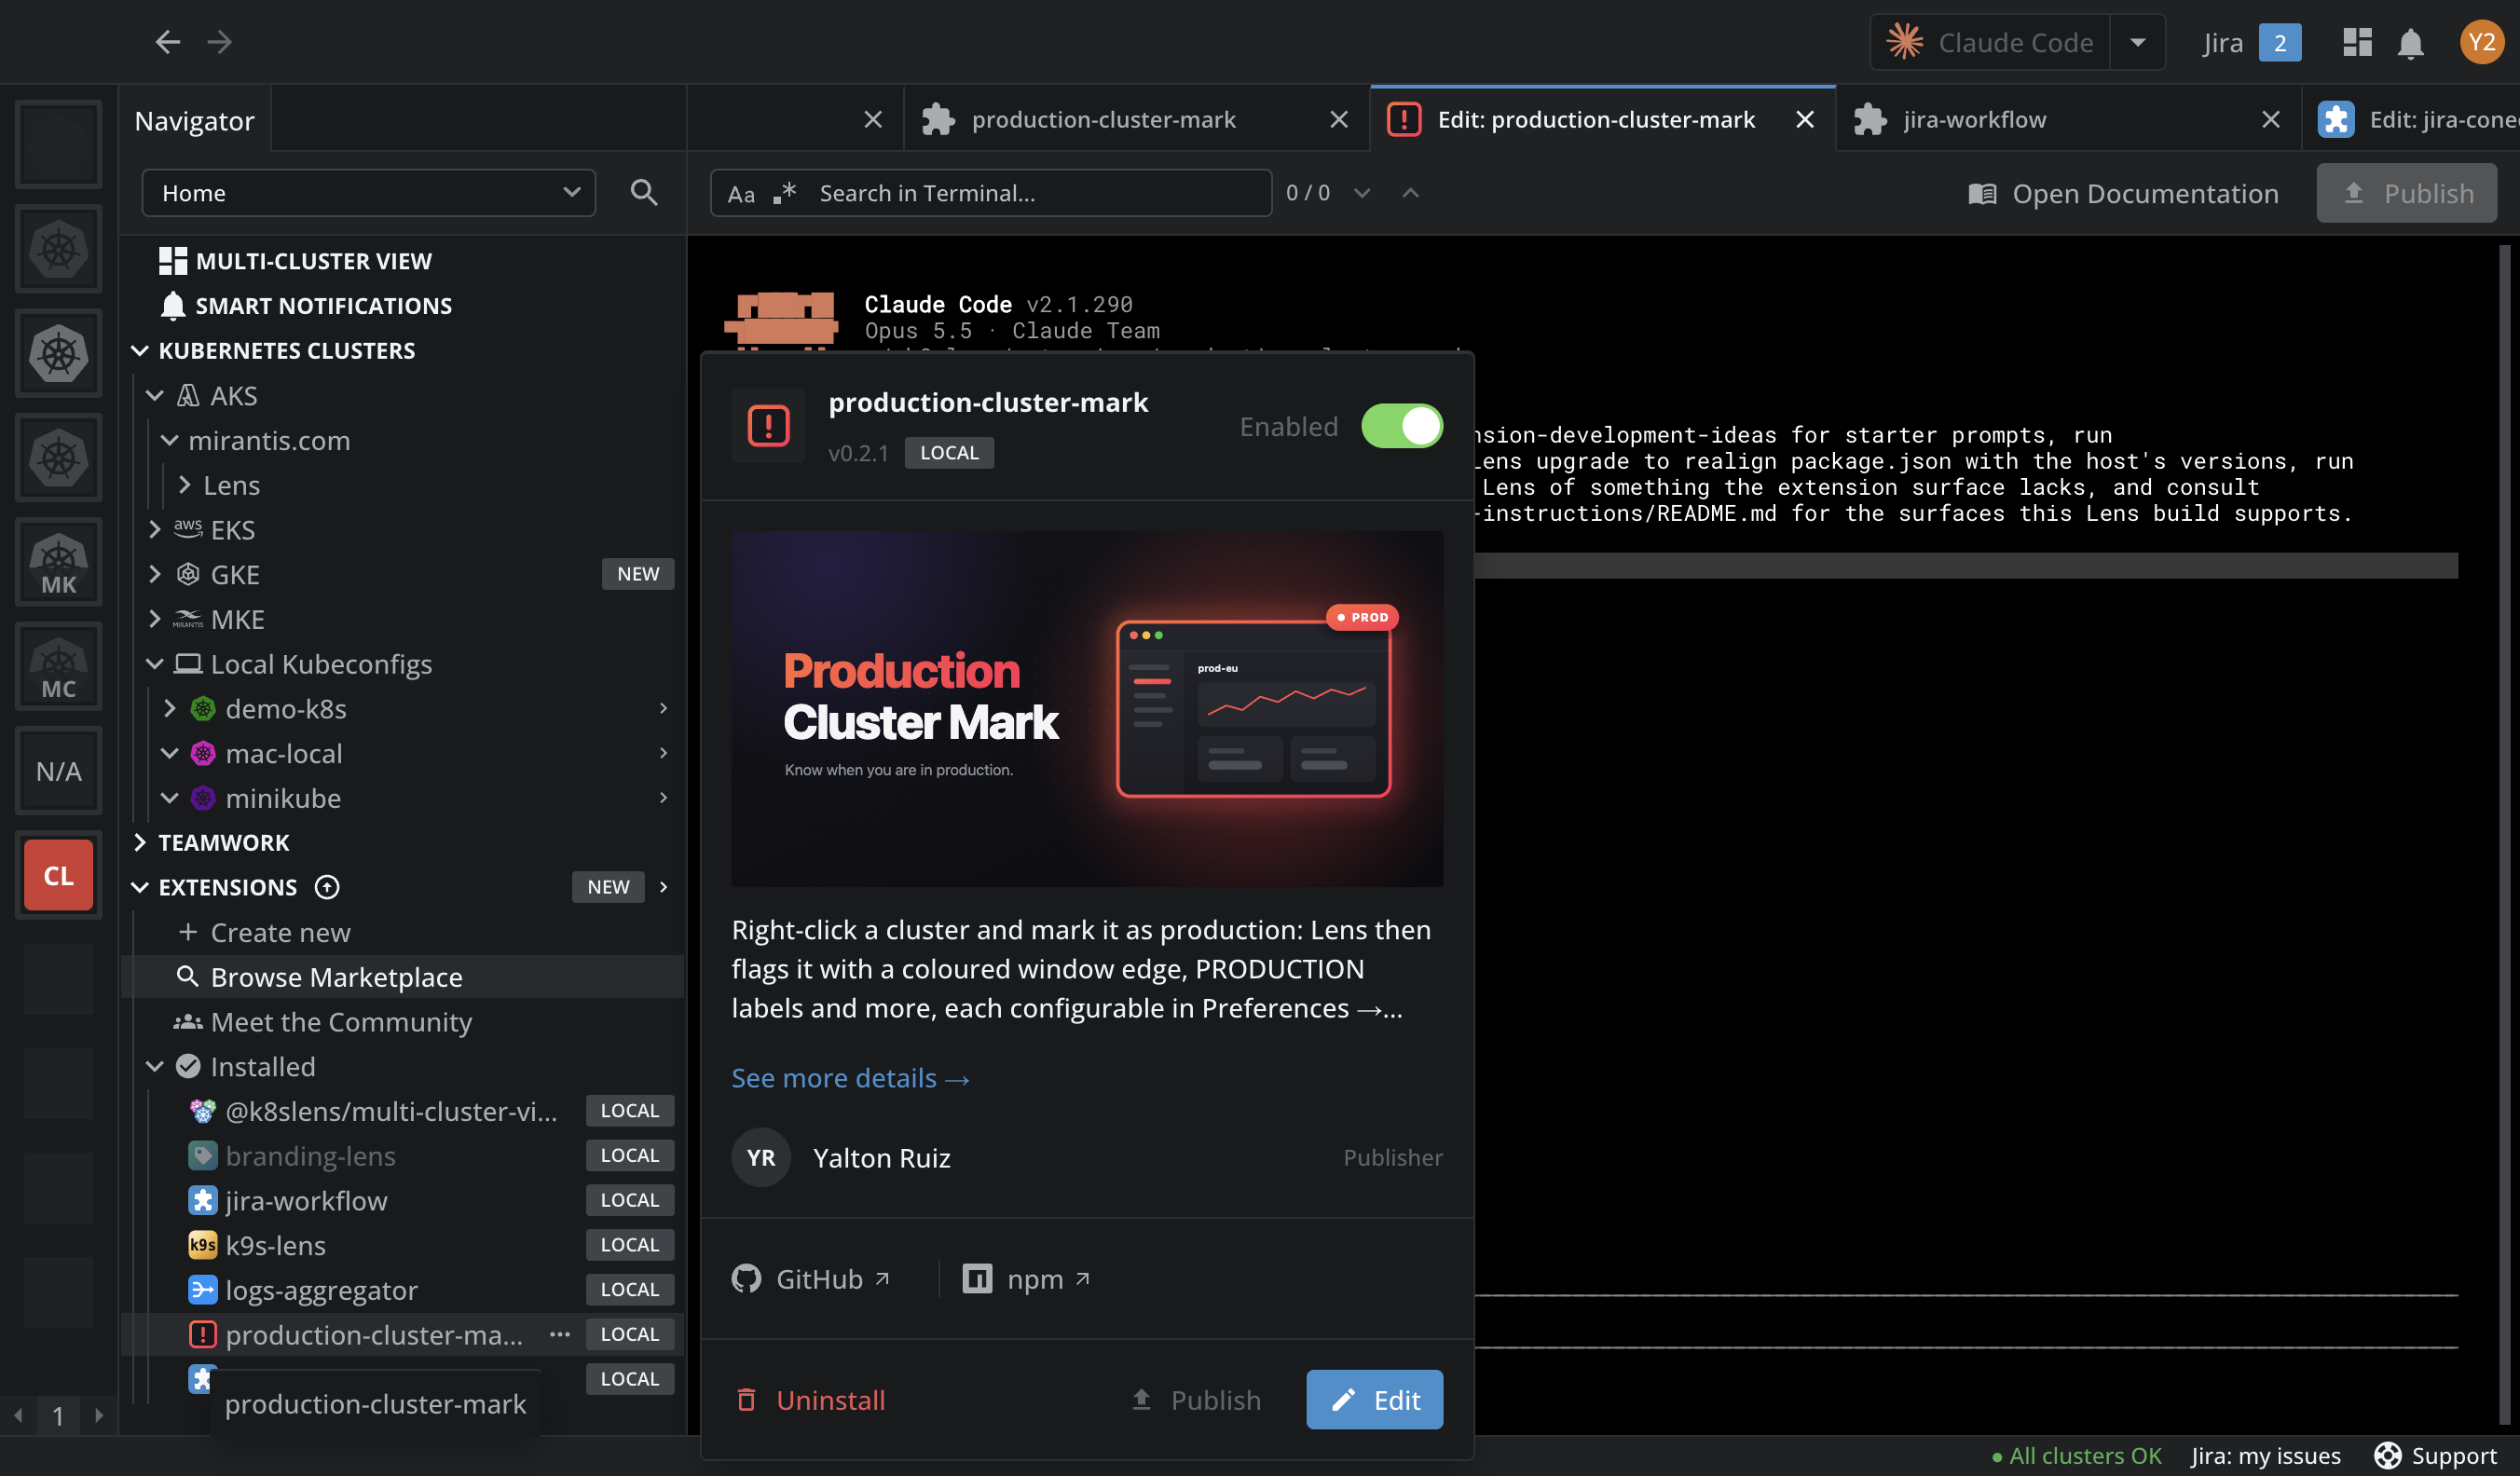This screenshot has height=1476, width=2520.
Task: Focus the Search in Terminal field
Action: click(x=990, y=193)
